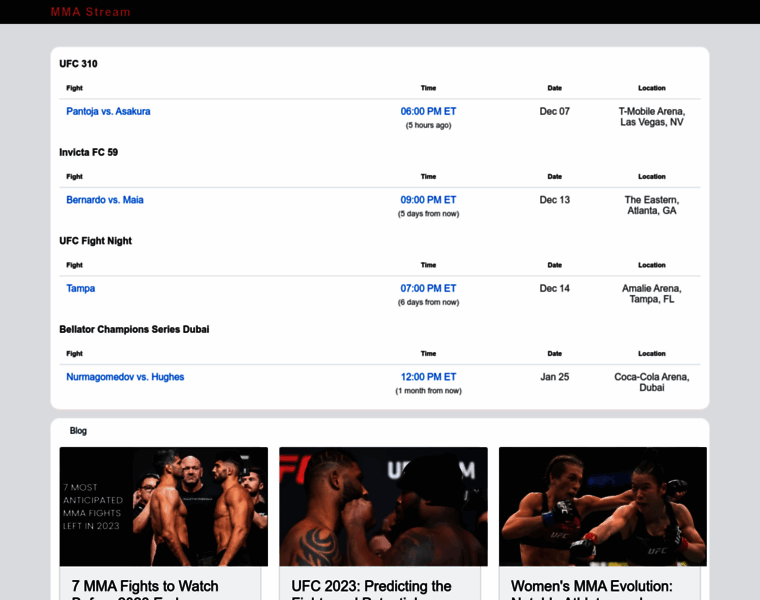760x600 pixels.
Task: Open the Women's MMA fight blog thumbnail
Action: tap(603, 506)
